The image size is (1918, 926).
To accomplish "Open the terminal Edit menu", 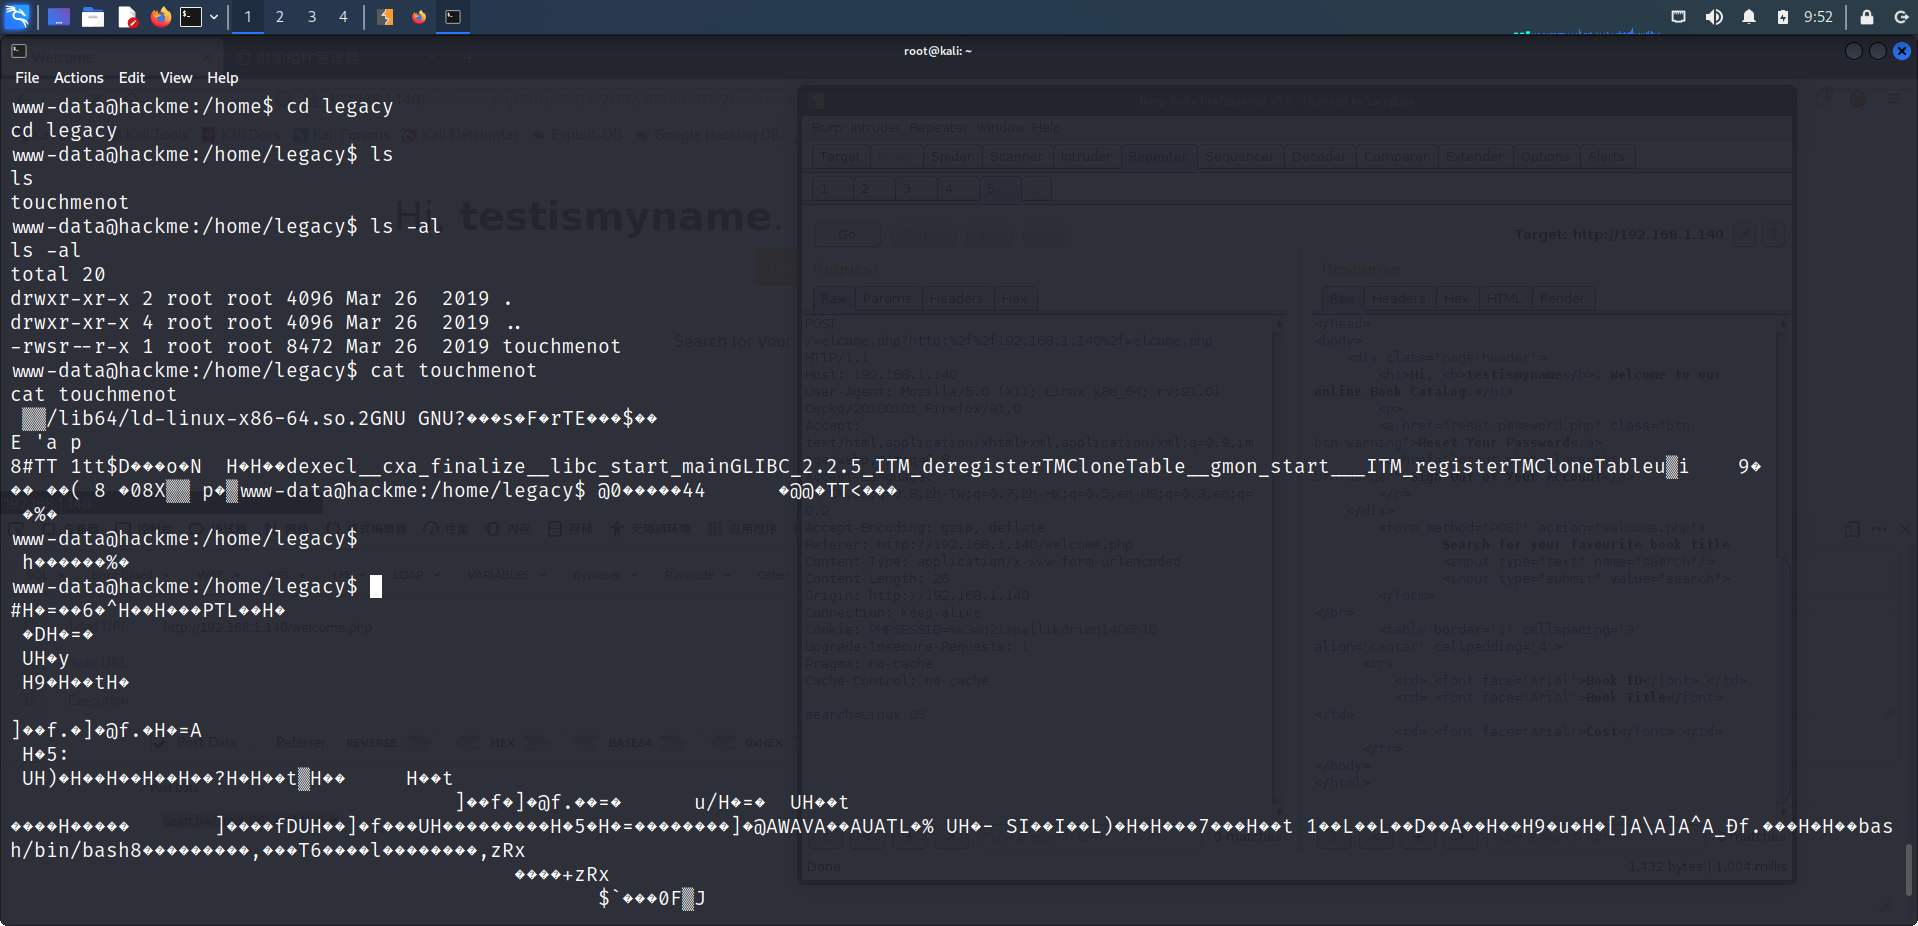I will tap(131, 78).
